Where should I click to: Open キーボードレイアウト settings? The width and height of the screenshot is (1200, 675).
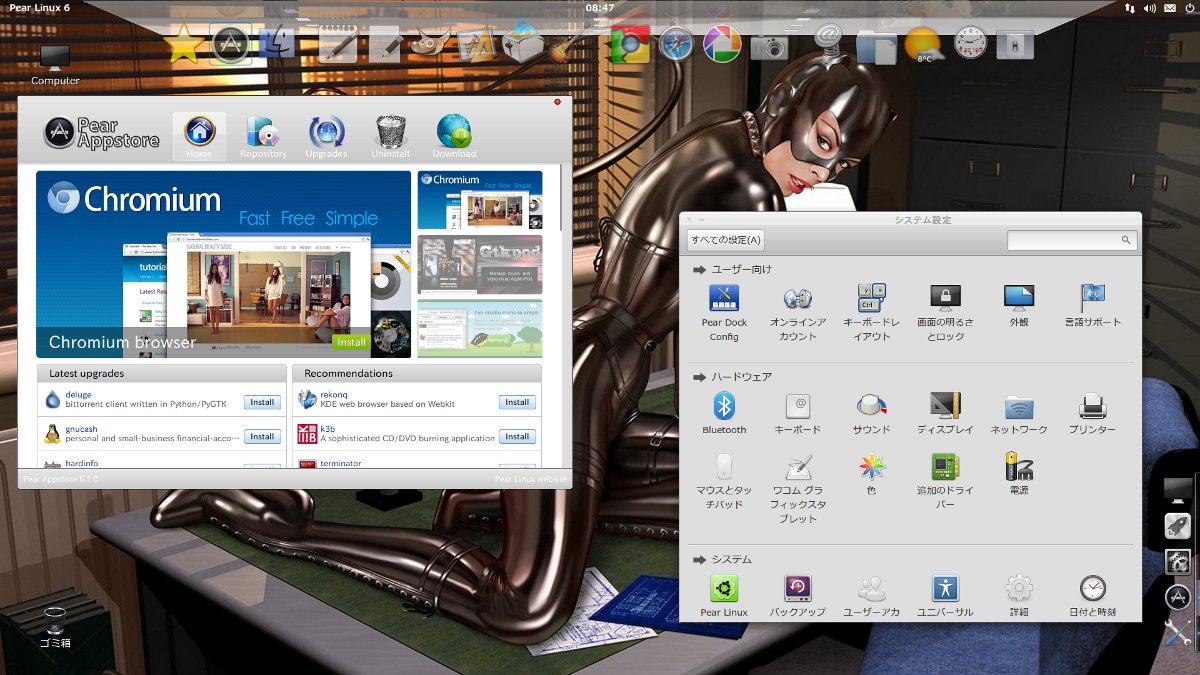click(x=871, y=312)
